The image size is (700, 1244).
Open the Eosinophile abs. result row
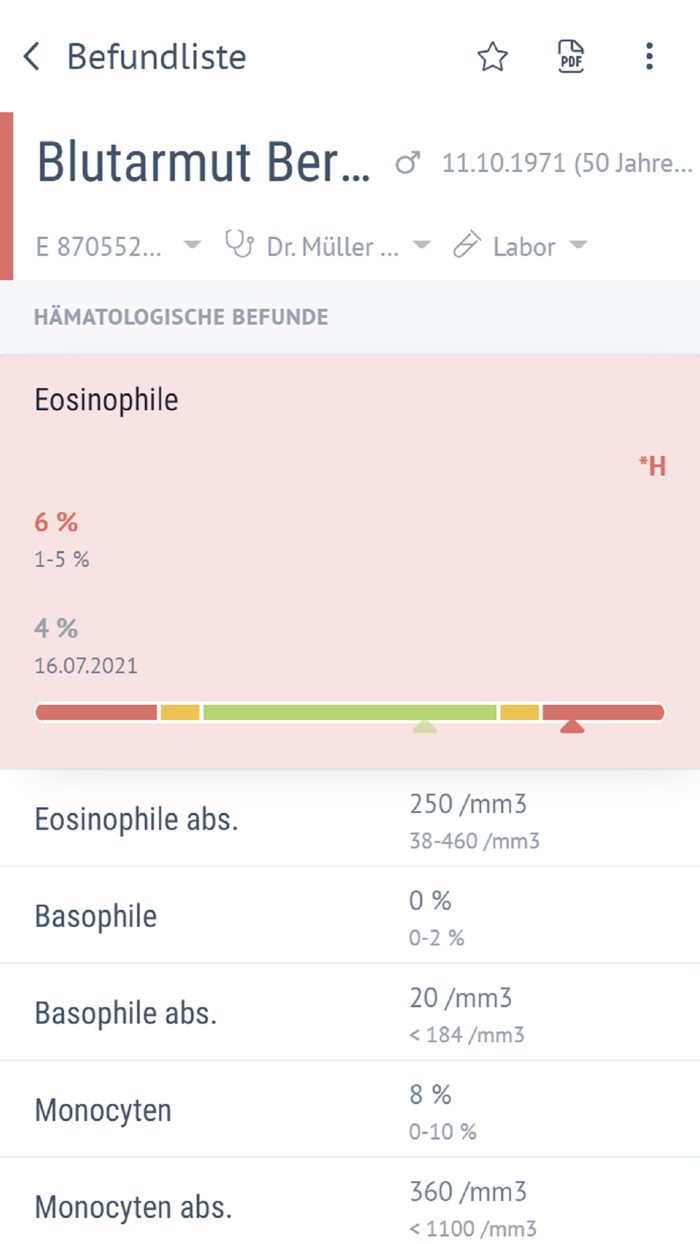[x=350, y=819]
